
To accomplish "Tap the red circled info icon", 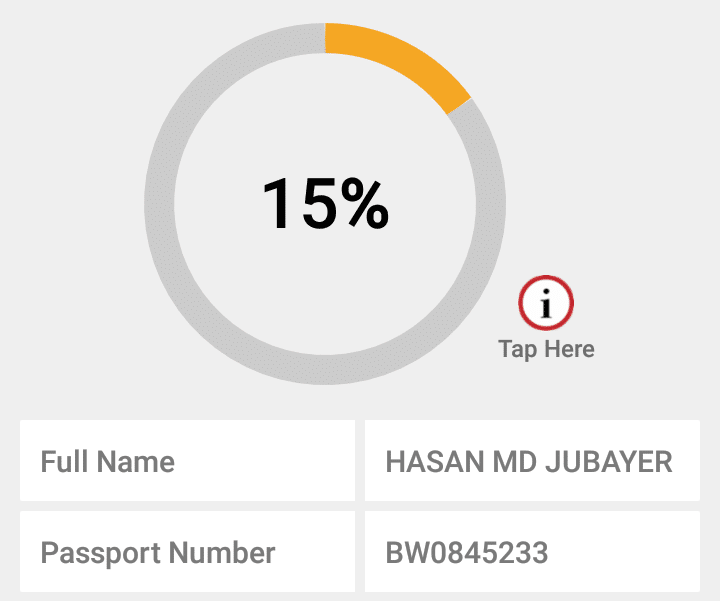I will [x=546, y=303].
